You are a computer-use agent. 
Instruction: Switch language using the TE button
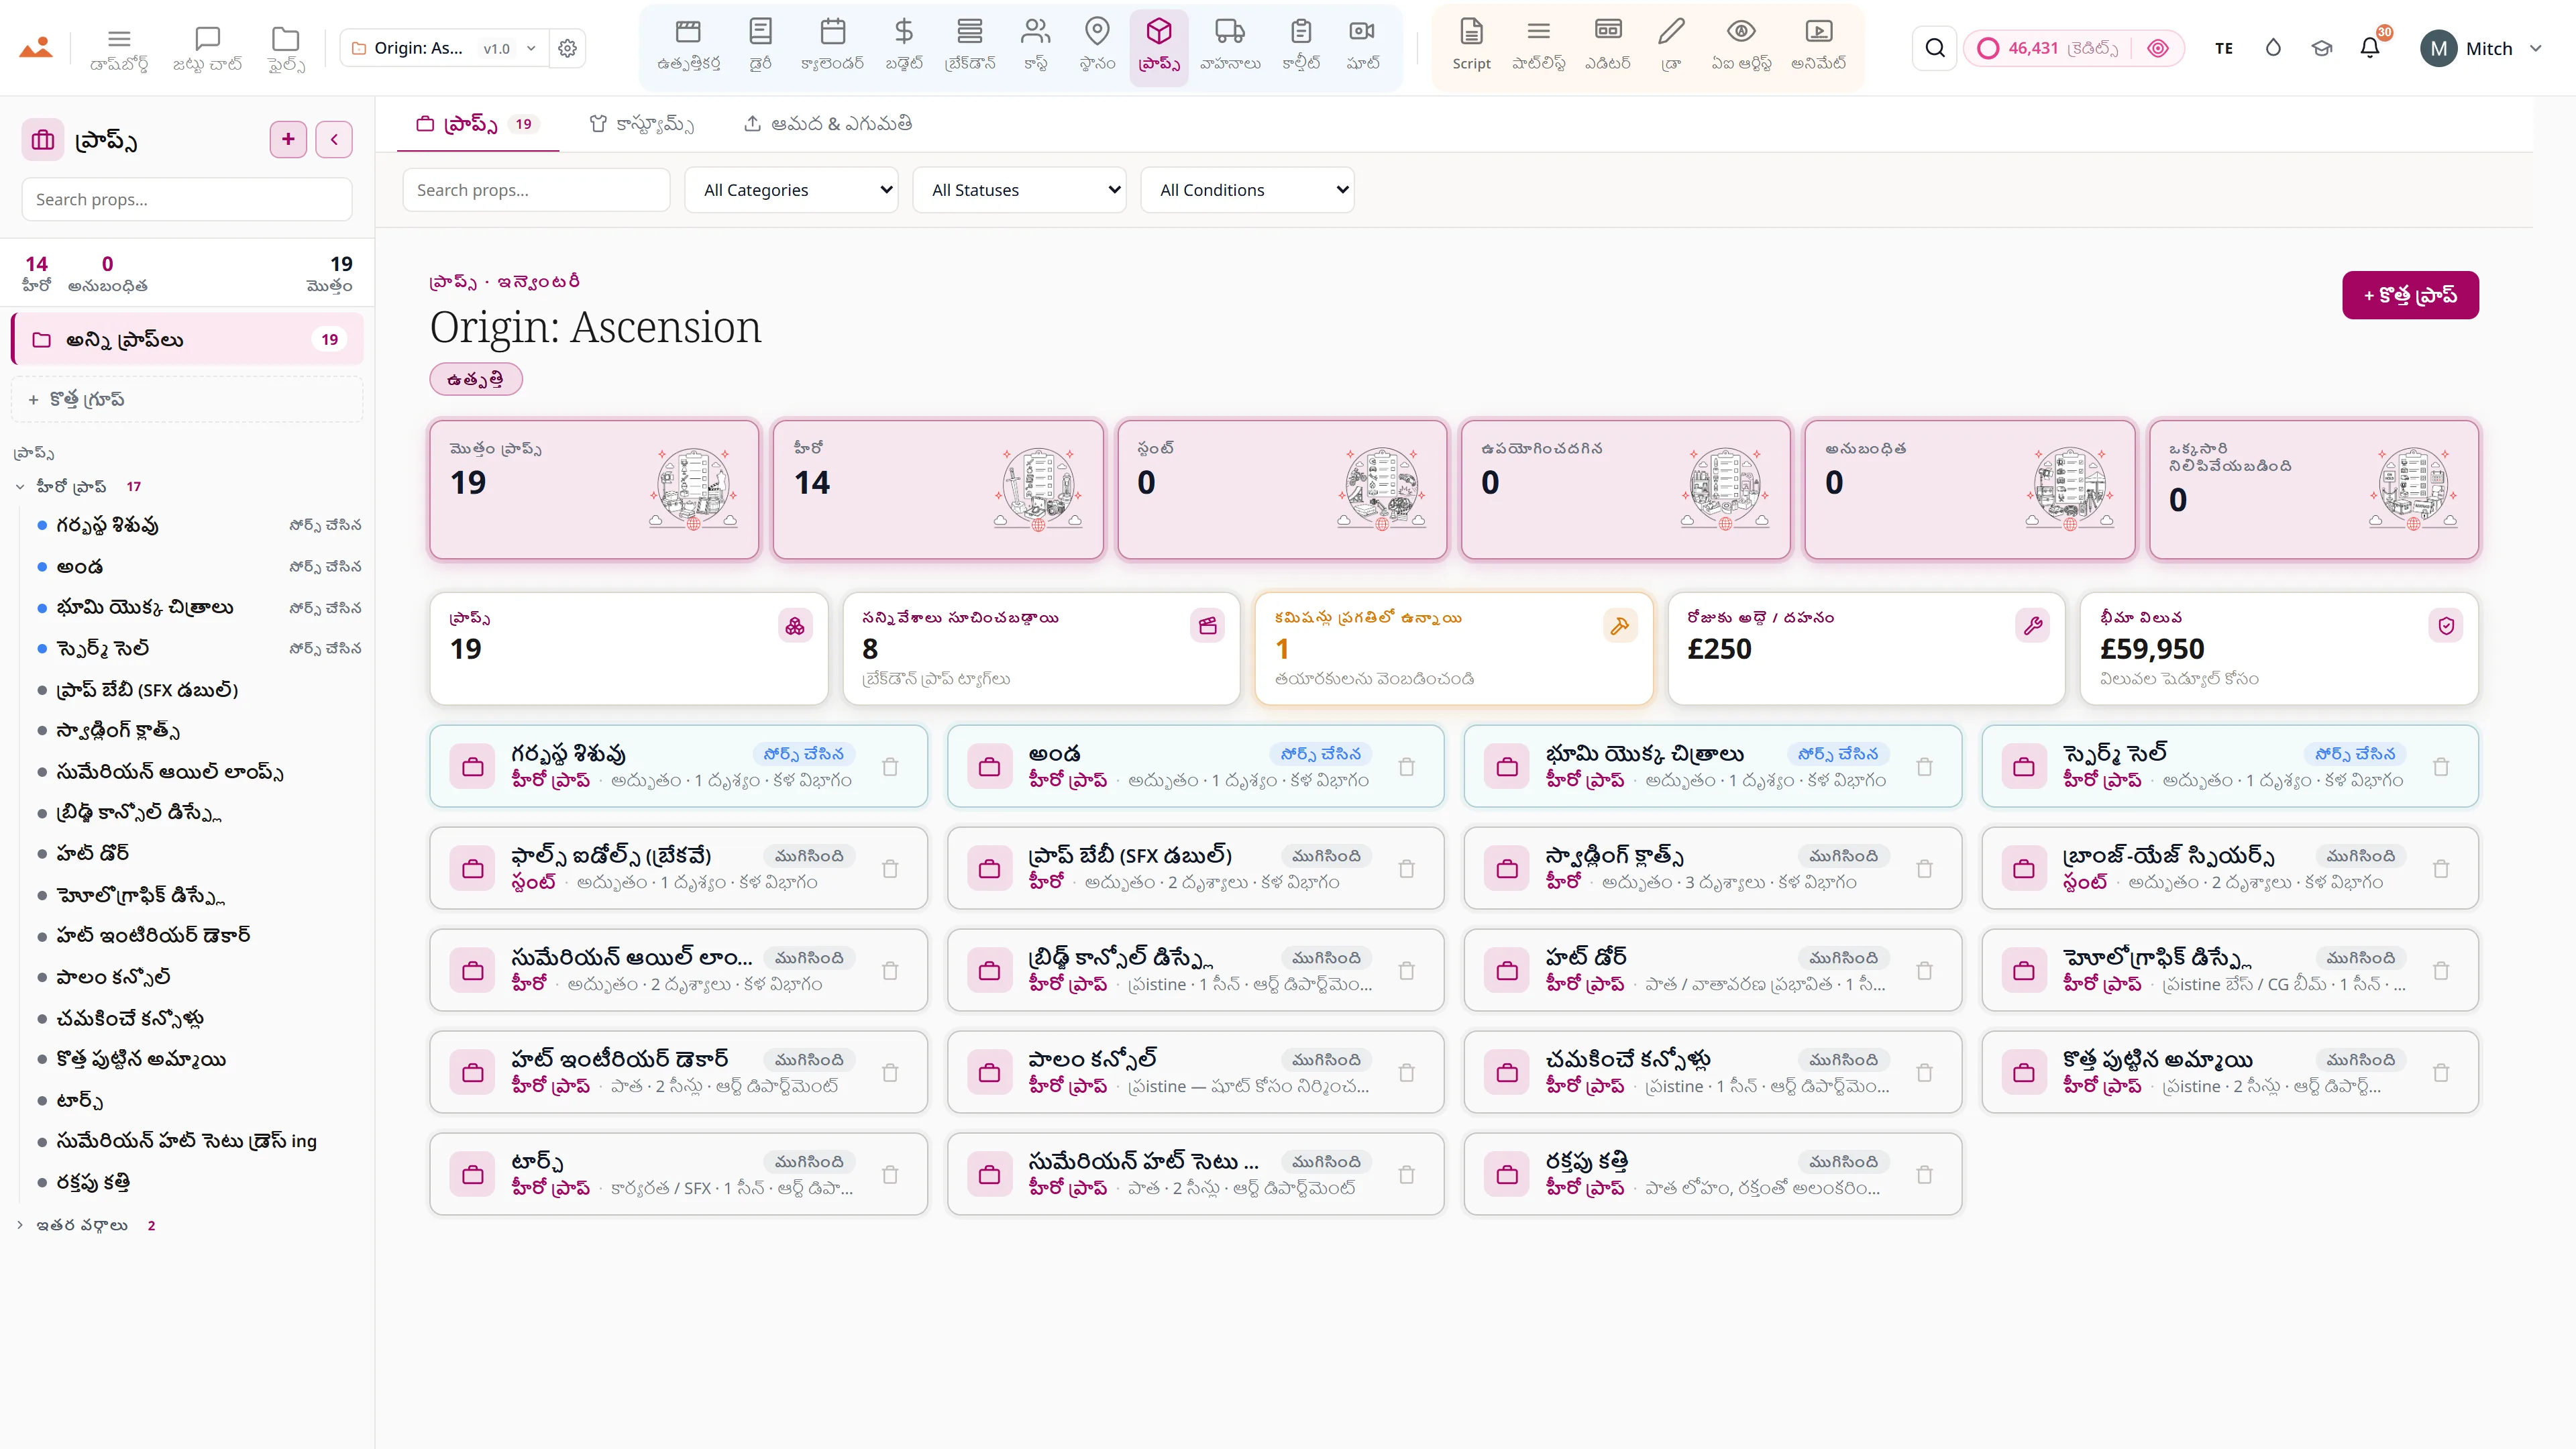pos(2224,48)
